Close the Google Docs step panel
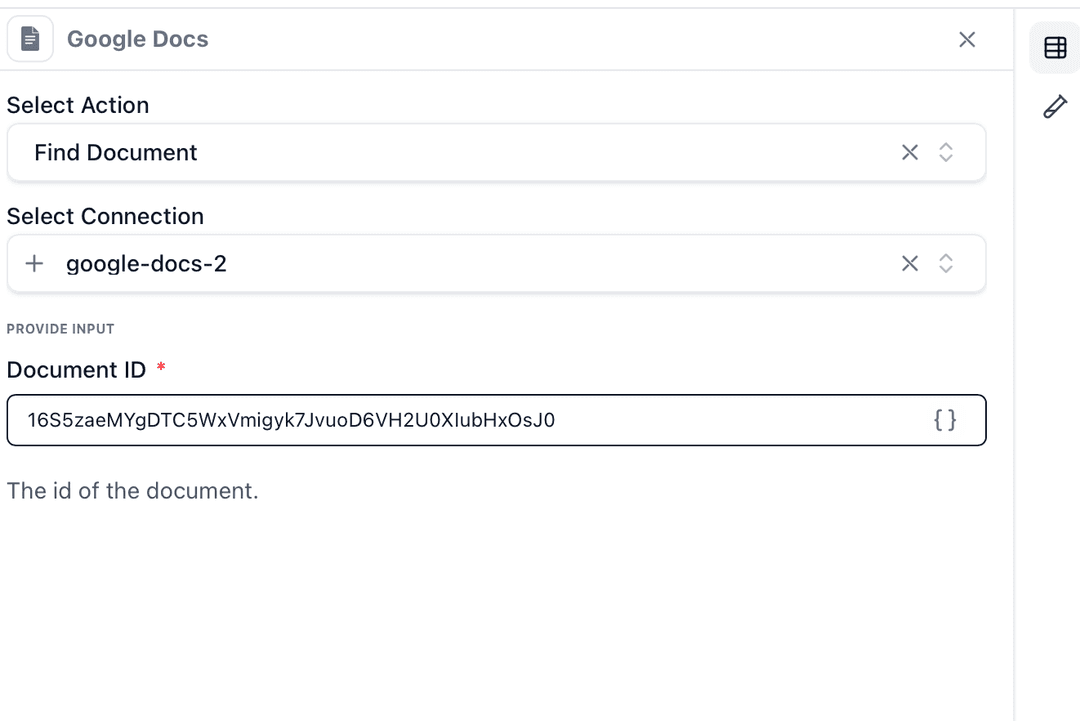The width and height of the screenshot is (1080, 721). click(x=967, y=39)
